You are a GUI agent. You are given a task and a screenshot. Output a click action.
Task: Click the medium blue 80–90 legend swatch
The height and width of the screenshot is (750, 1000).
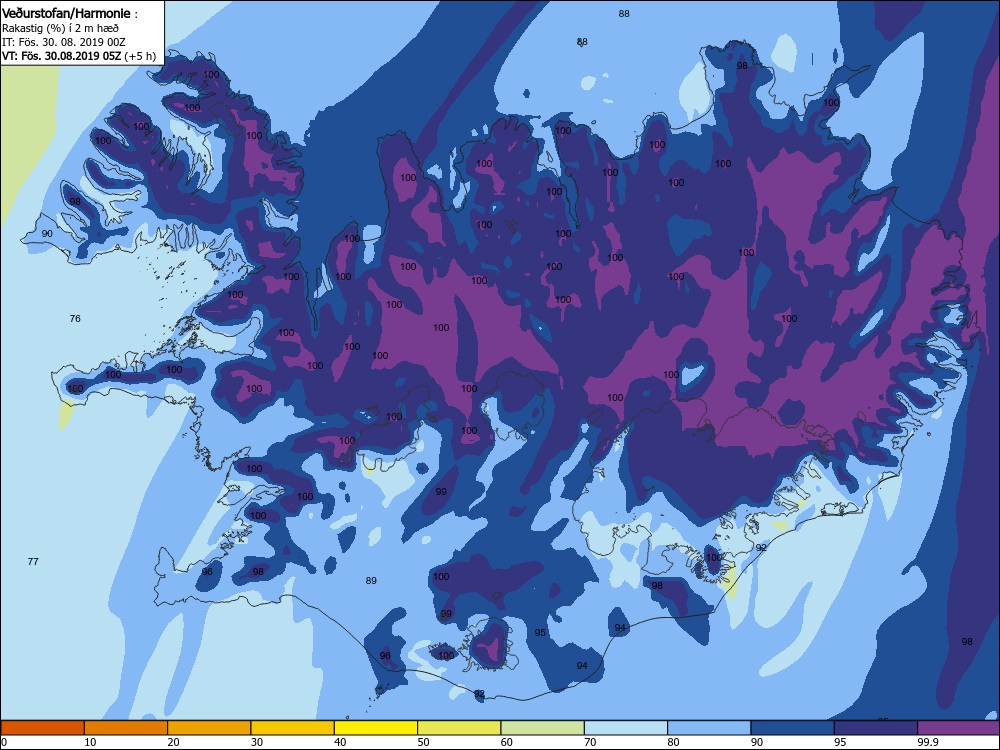709,728
